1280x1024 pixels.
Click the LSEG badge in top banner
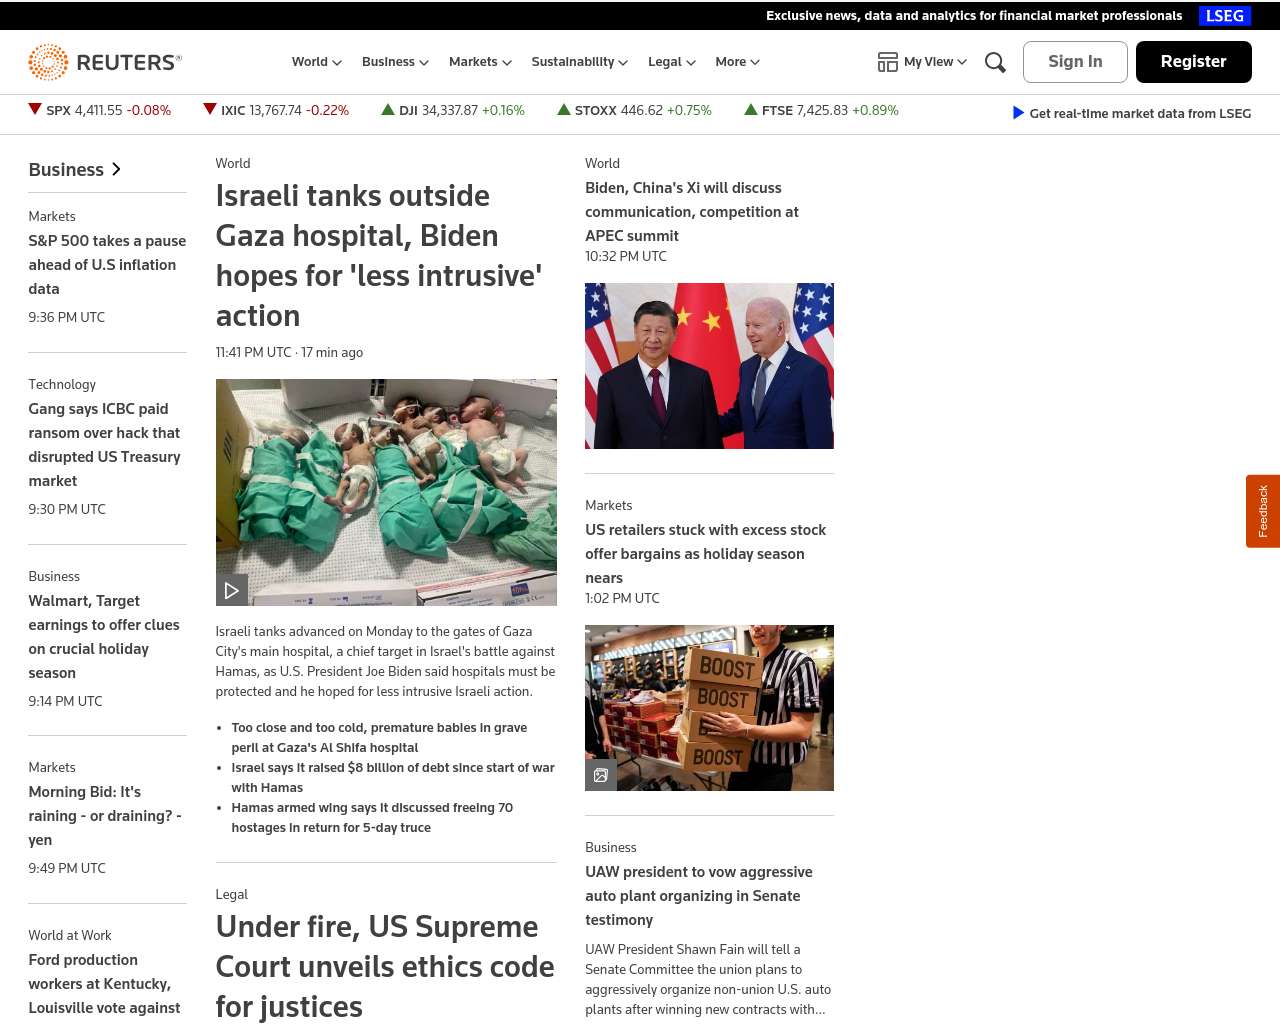(x=1224, y=16)
